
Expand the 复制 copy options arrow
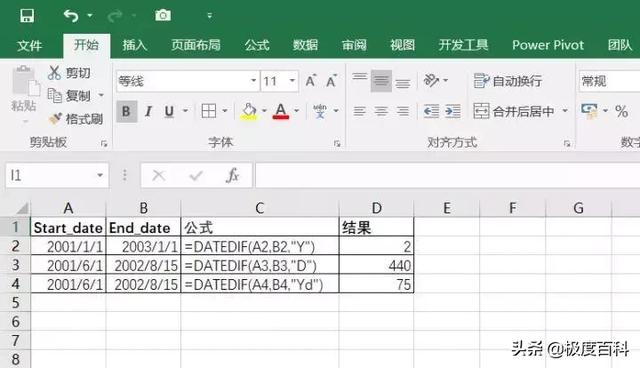point(101,95)
